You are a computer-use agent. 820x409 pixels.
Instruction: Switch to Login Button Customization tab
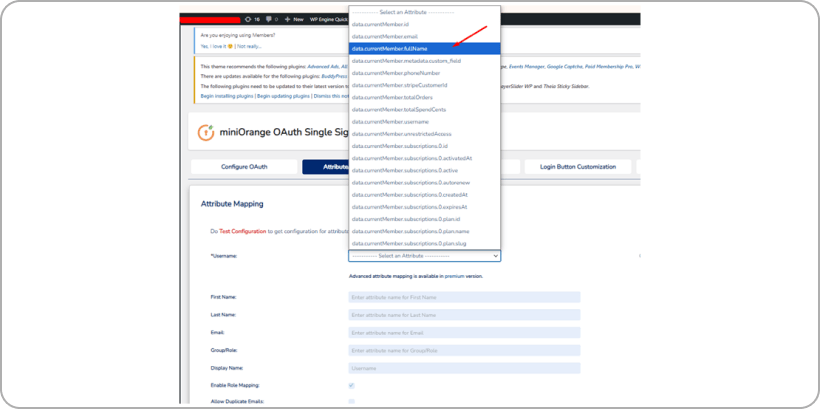click(x=578, y=167)
